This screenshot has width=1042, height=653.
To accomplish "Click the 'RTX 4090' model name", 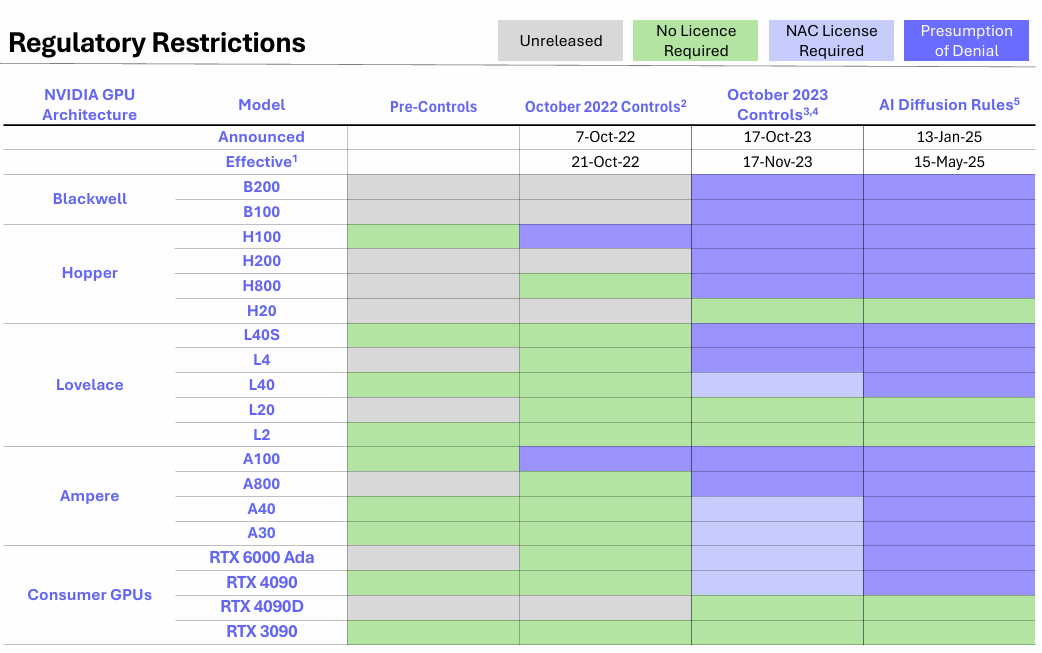I will tap(262, 583).
